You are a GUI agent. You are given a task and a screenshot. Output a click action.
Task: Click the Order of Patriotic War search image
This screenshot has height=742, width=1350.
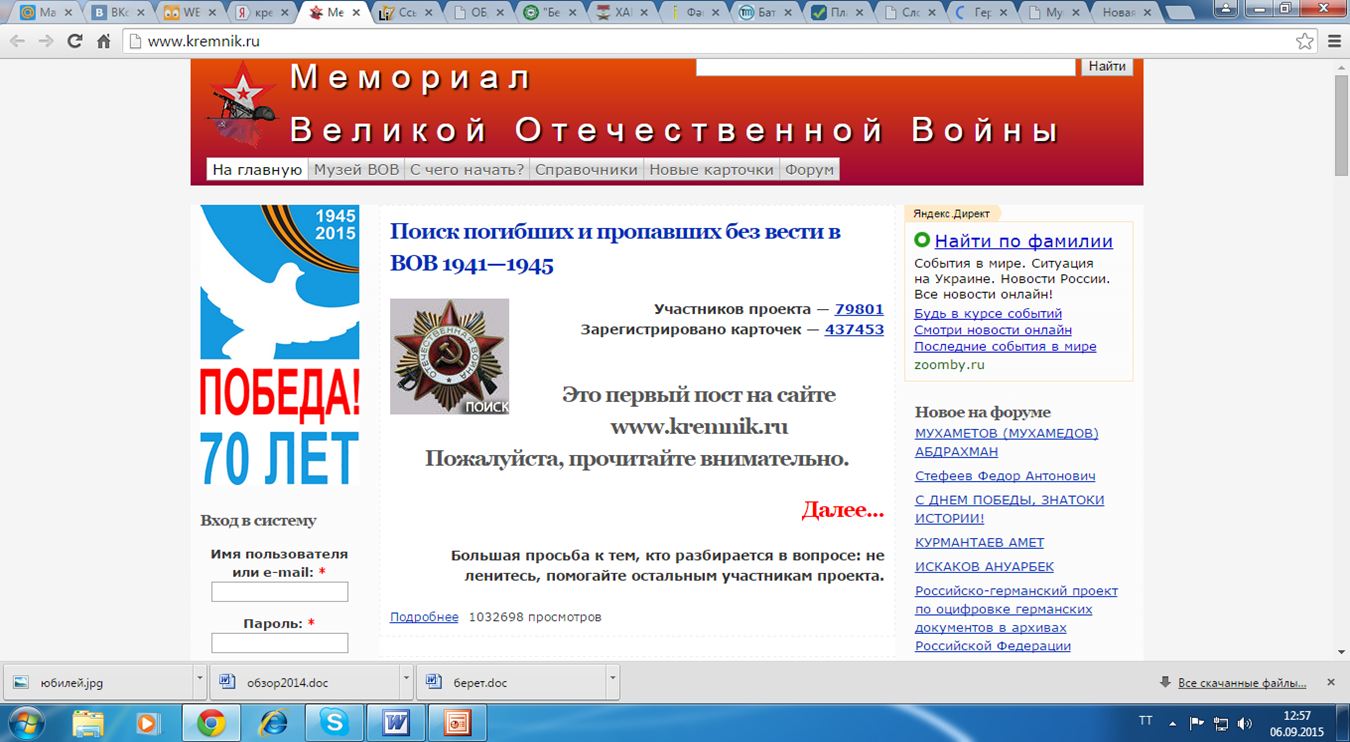tap(449, 356)
